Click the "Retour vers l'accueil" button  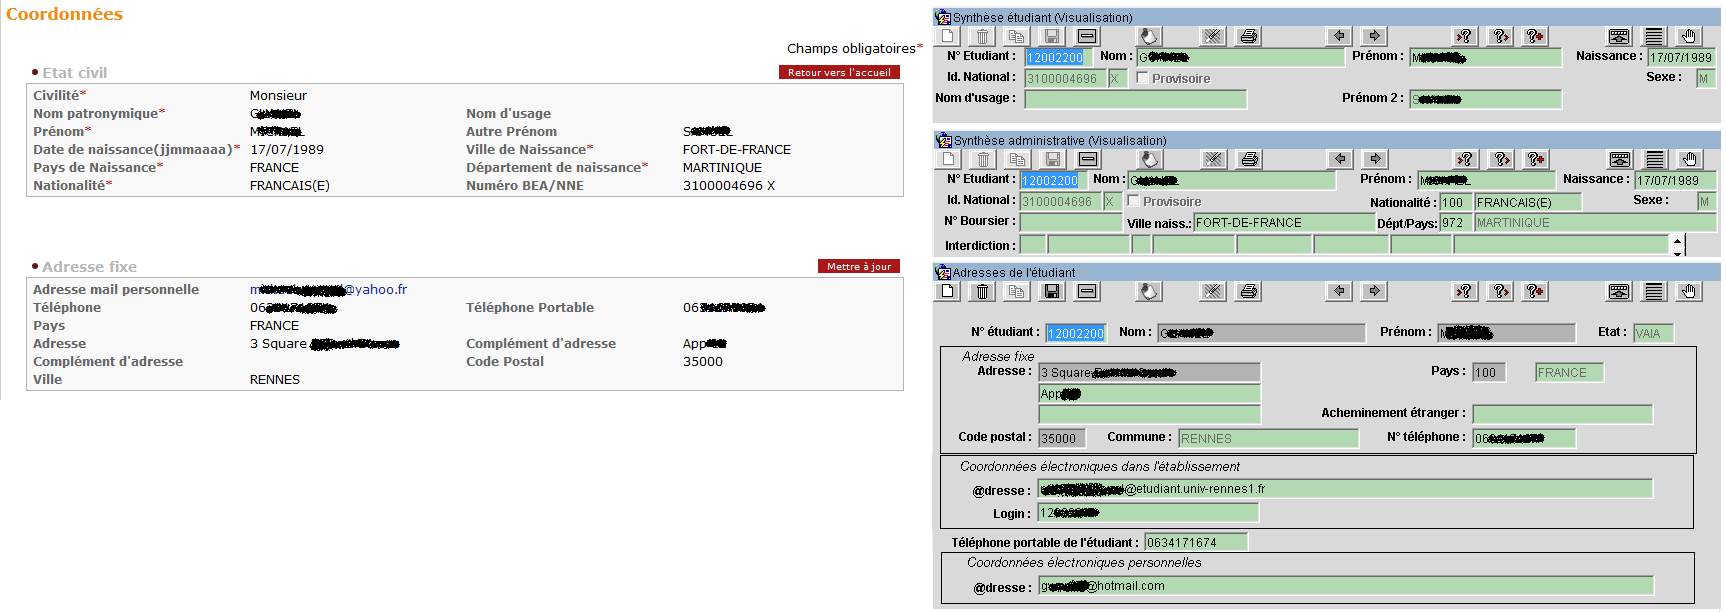(x=839, y=72)
